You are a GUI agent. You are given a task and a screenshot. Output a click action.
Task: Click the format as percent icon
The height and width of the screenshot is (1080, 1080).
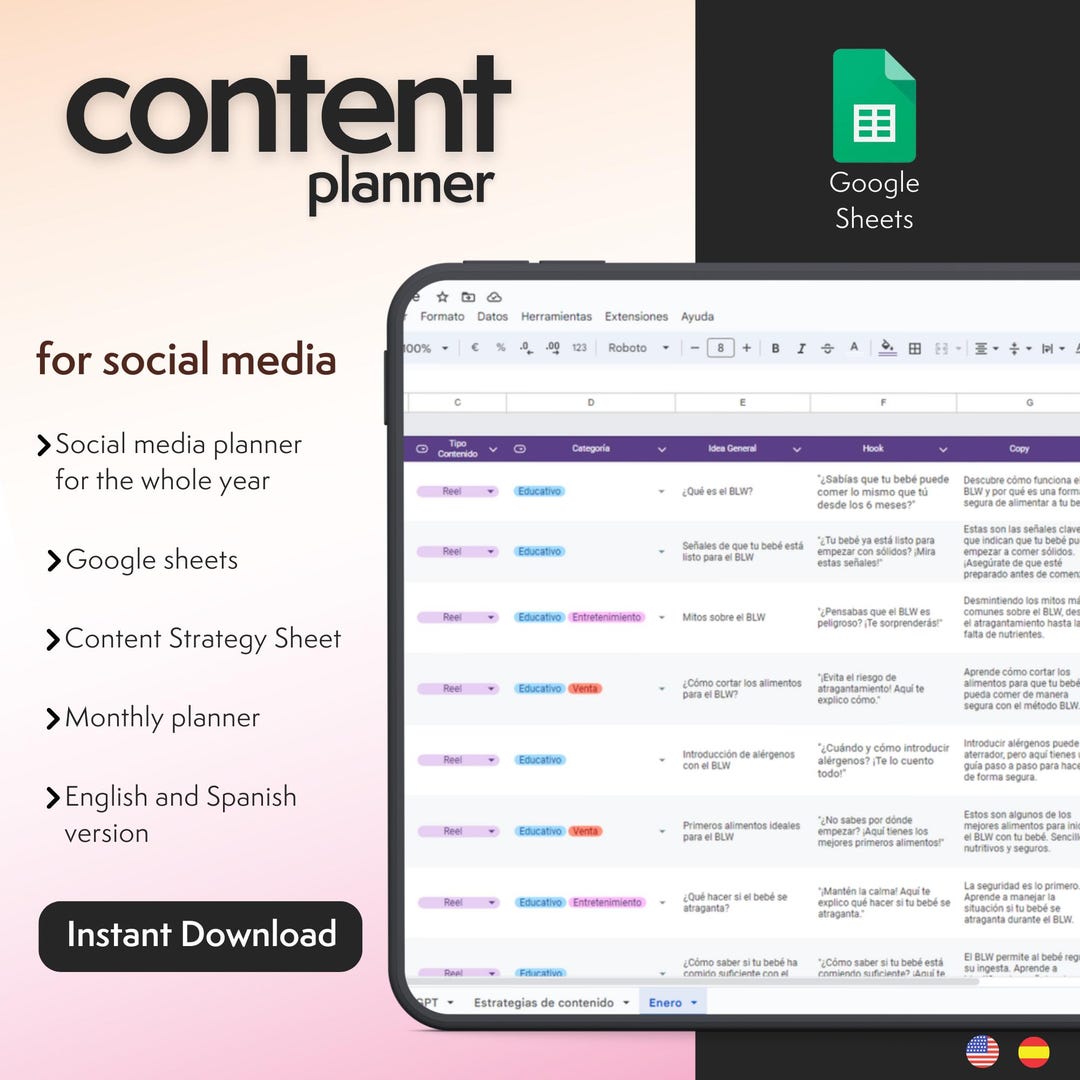click(499, 348)
